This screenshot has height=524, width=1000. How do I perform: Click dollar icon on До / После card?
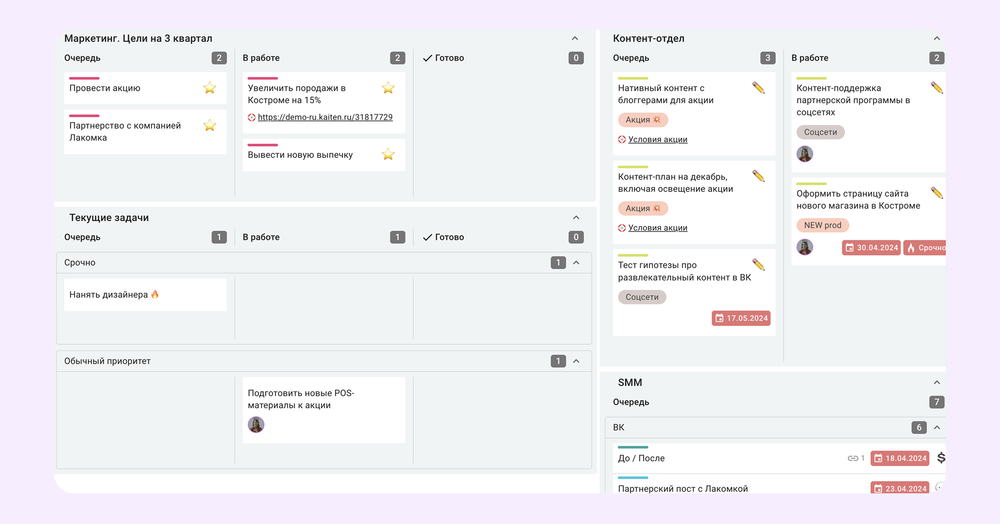(940, 458)
